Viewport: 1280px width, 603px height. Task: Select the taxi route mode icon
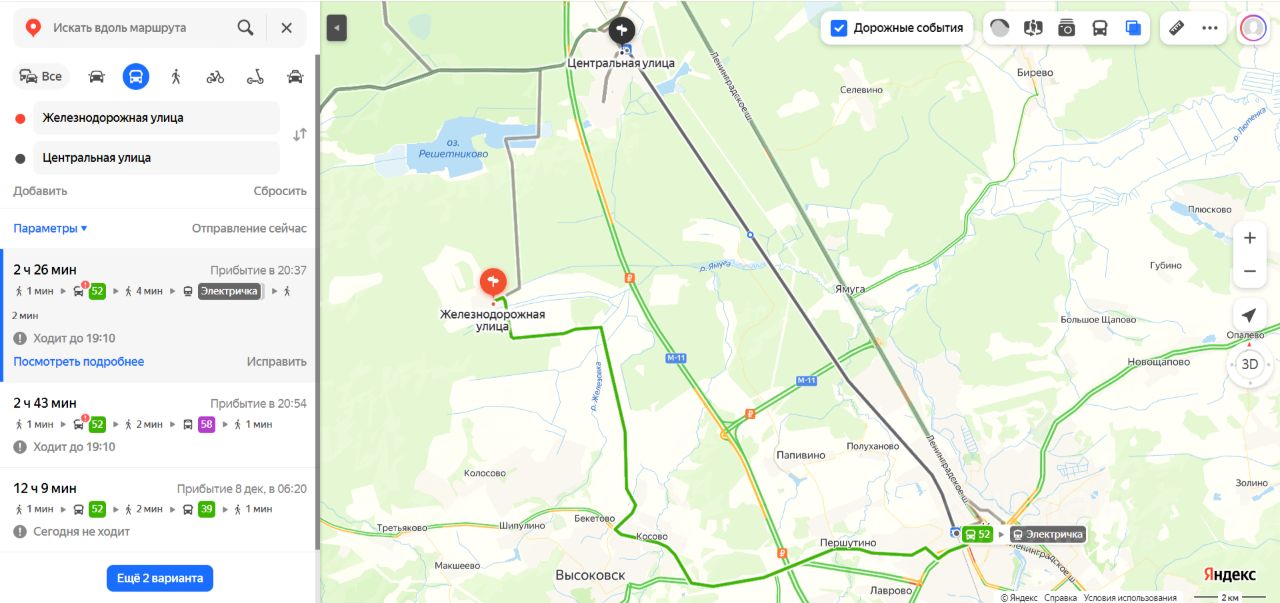click(295, 77)
